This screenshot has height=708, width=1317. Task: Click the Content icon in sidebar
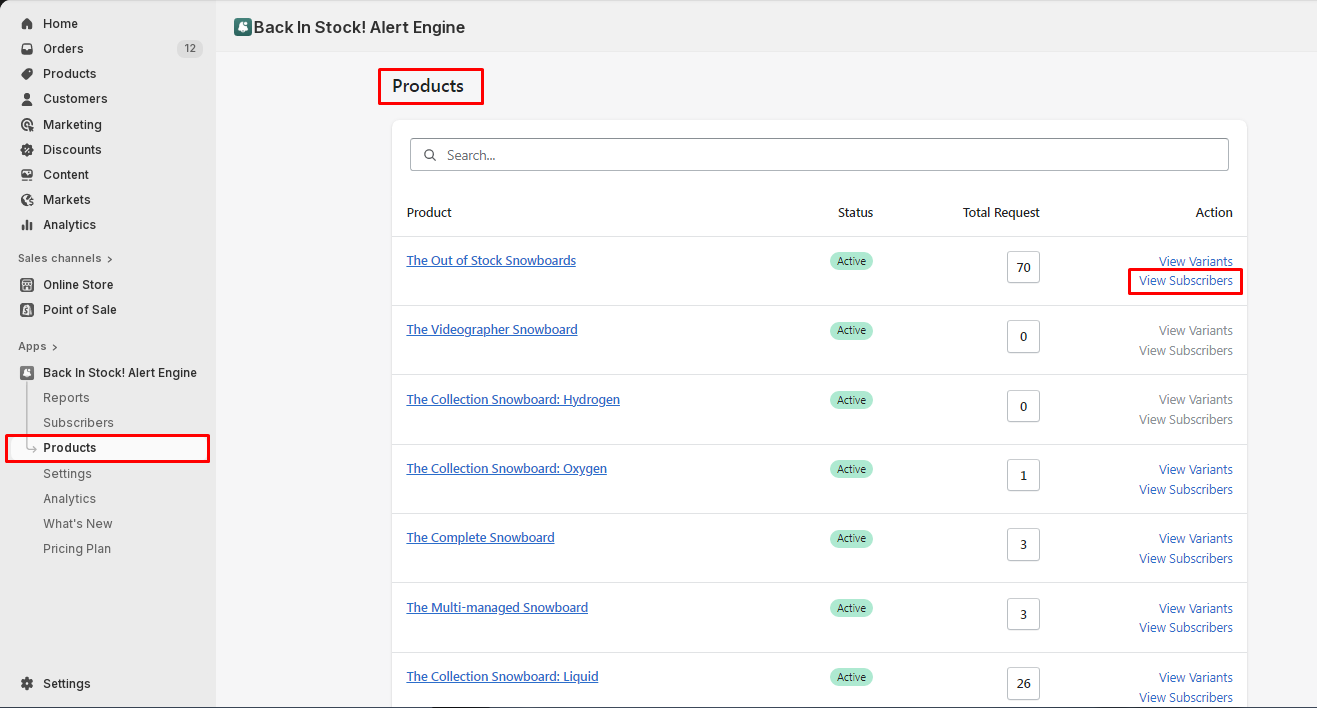tap(27, 174)
